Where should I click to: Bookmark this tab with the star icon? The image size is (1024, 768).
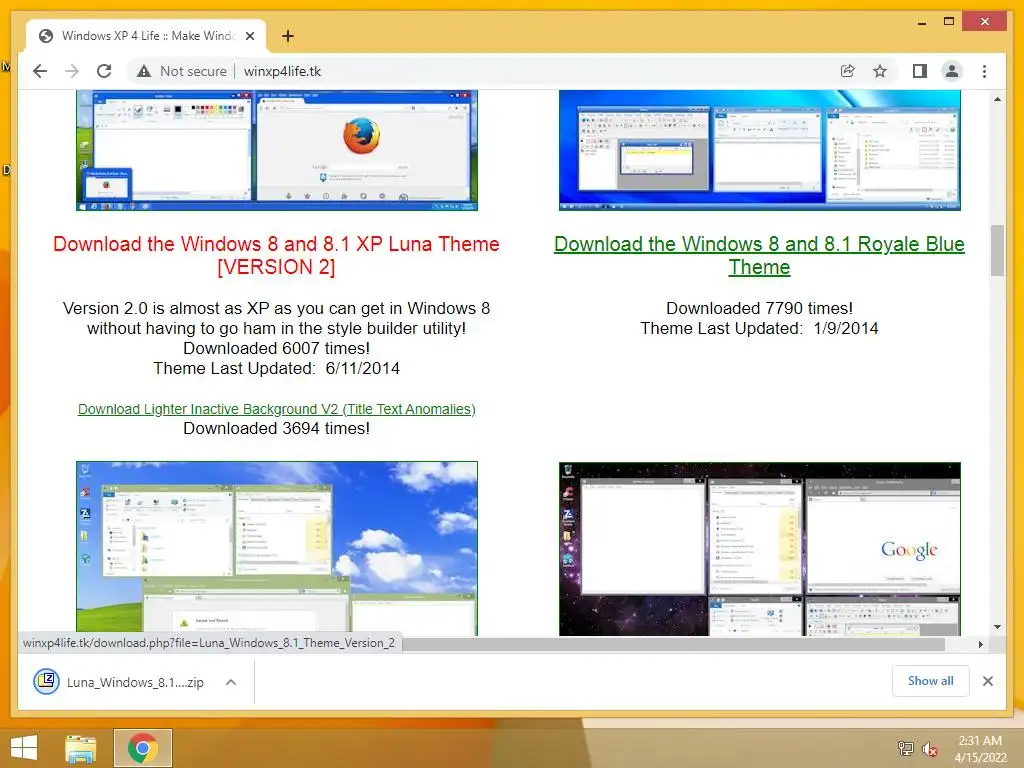click(880, 71)
